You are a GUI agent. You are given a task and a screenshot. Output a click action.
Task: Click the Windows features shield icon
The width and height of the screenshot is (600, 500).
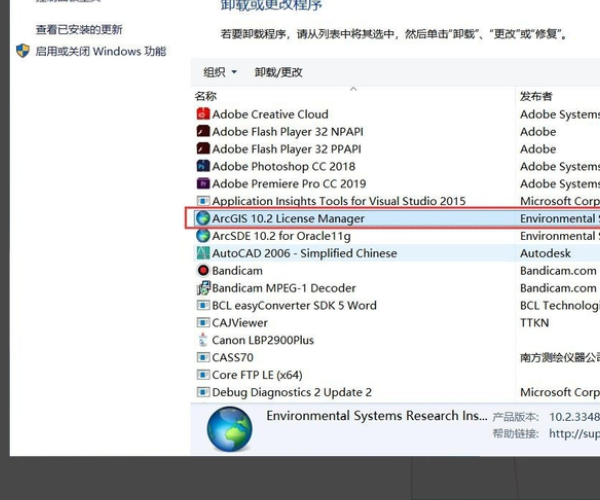(x=23, y=51)
